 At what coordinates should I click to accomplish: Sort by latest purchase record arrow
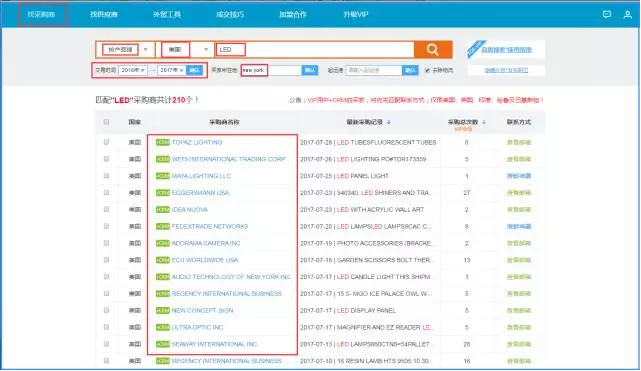point(389,122)
